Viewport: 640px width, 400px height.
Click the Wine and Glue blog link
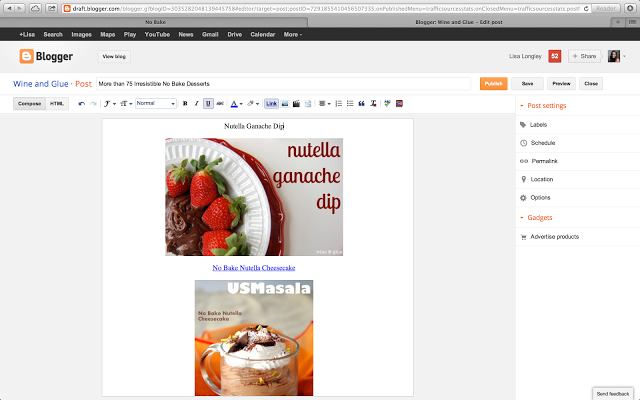(x=41, y=84)
